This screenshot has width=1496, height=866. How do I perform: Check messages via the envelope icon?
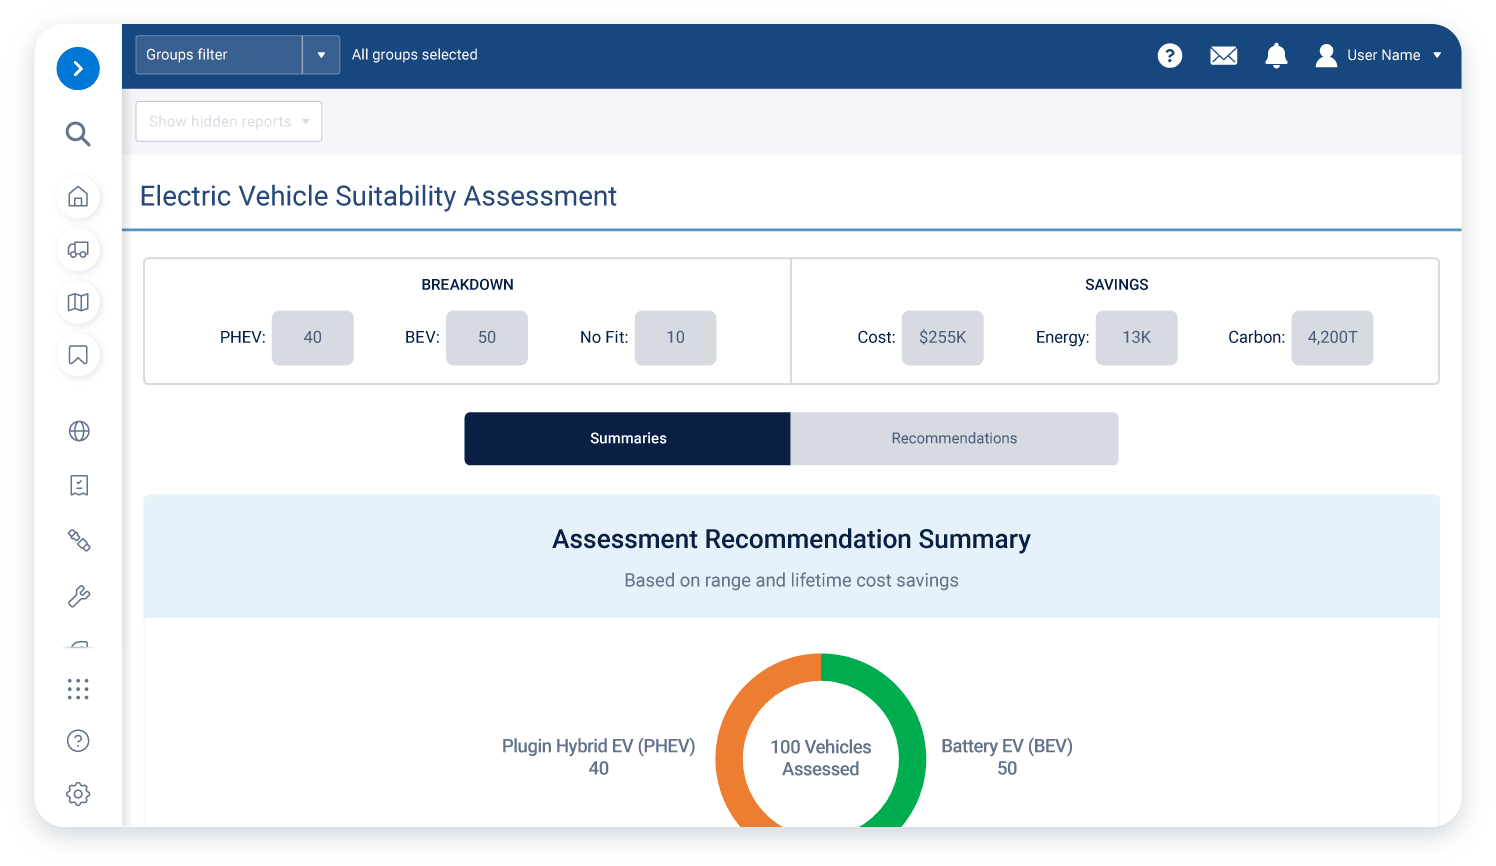tap(1223, 55)
